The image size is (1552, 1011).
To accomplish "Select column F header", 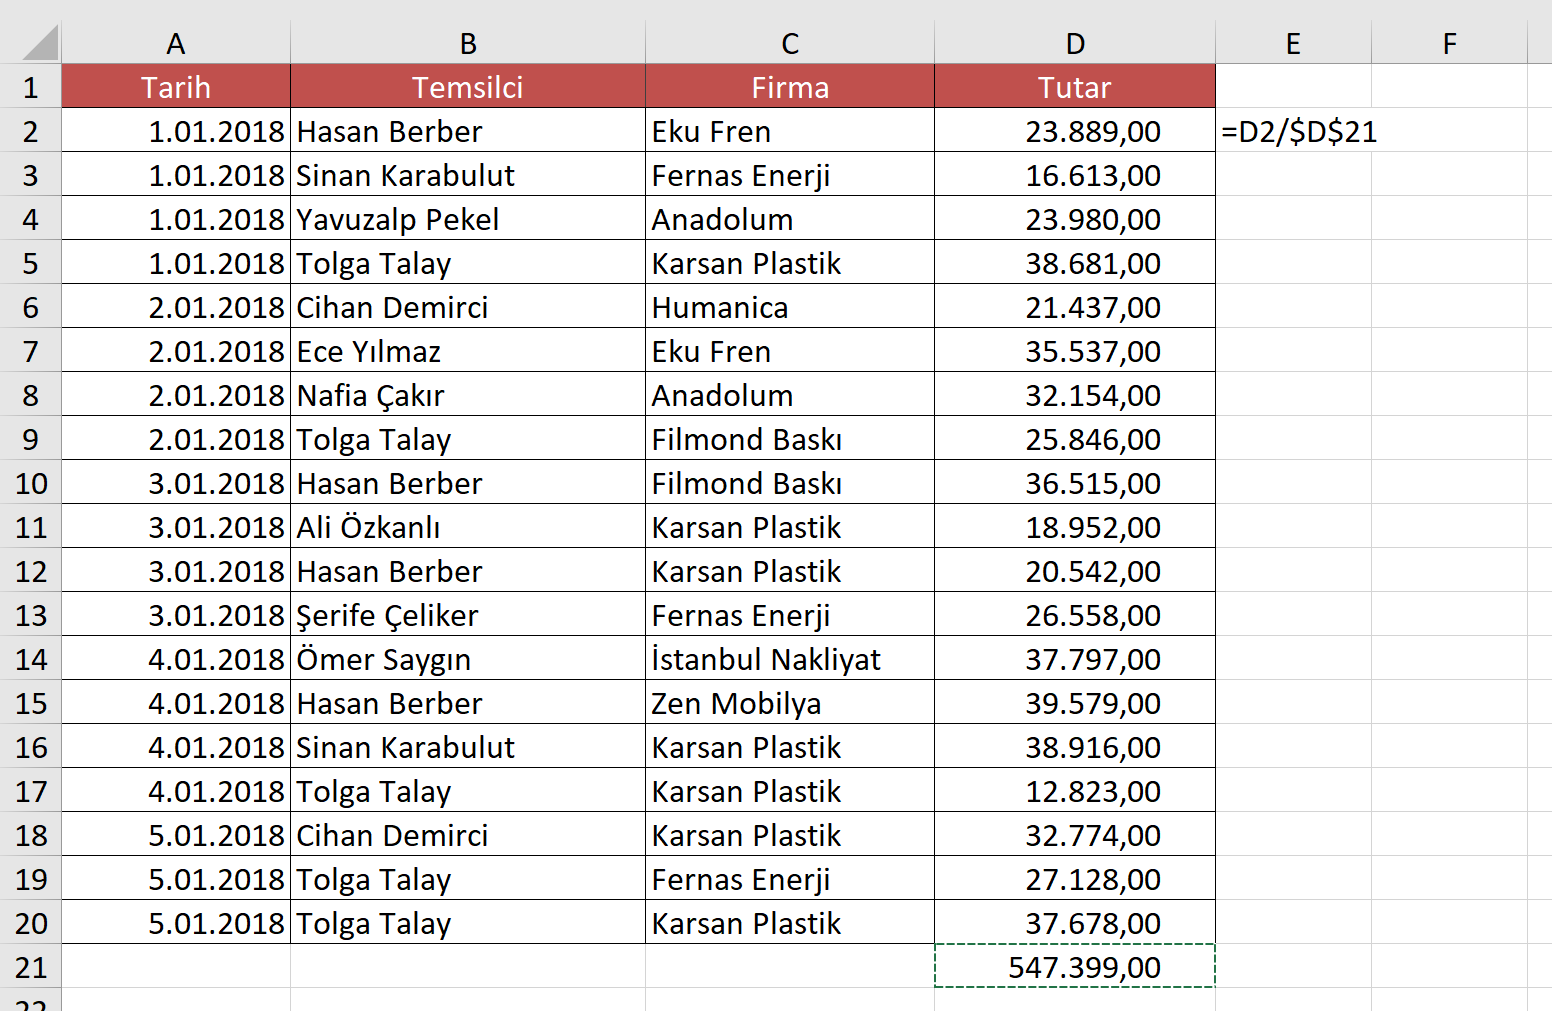I will (x=1450, y=43).
